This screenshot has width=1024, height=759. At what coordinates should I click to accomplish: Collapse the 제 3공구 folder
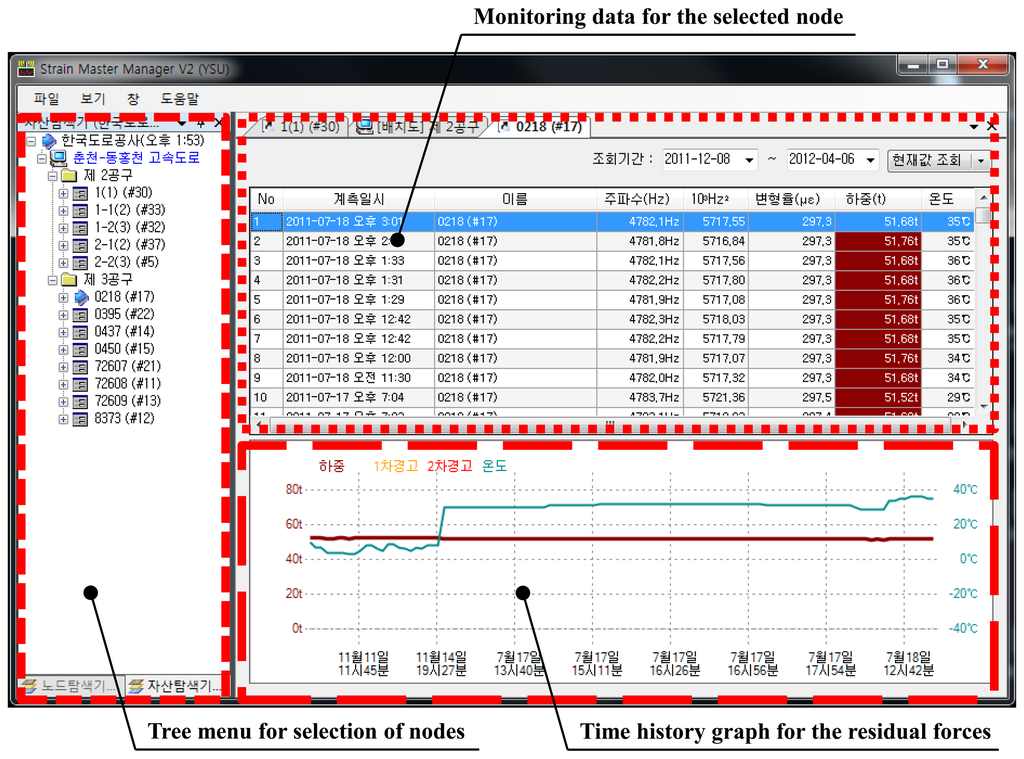[x=52, y=280]
